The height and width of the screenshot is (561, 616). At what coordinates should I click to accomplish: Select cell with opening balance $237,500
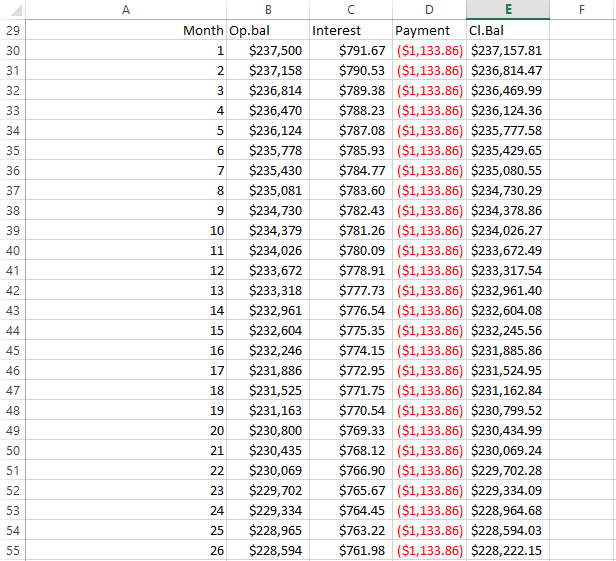(268, 50)
